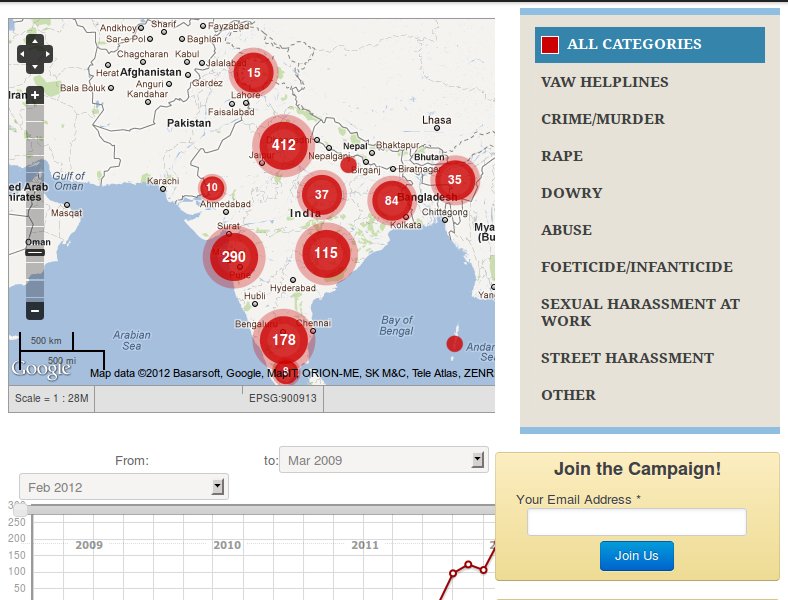Click the red All Categories color swatch
Viewport: 788px width, 600px height.
(550, 45)
